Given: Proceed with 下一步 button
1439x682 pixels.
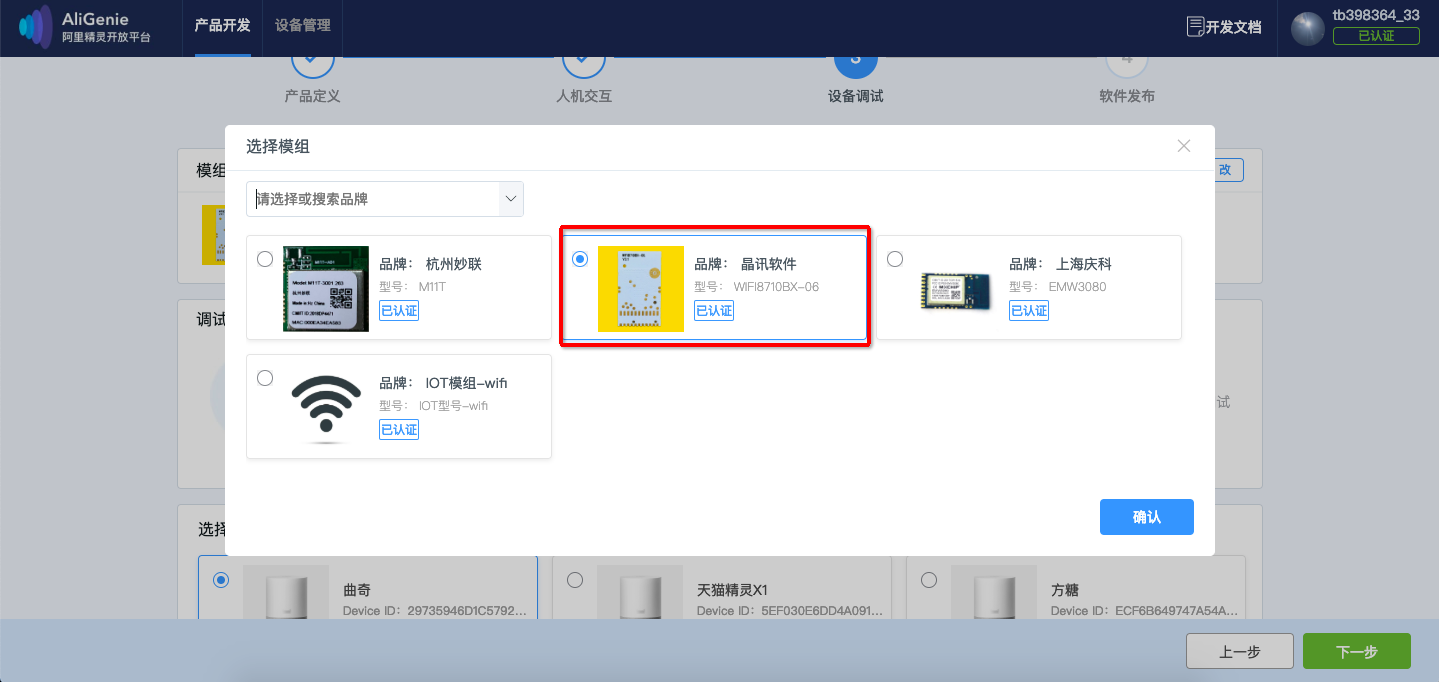Looking at the screenshot, I should 1357,651.
